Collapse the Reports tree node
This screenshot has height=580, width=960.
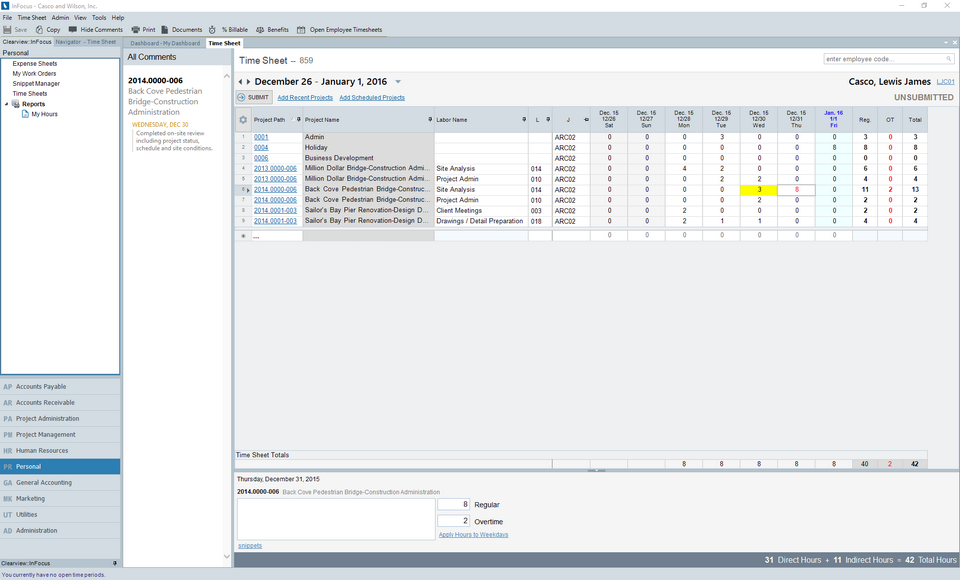[7, 104]
